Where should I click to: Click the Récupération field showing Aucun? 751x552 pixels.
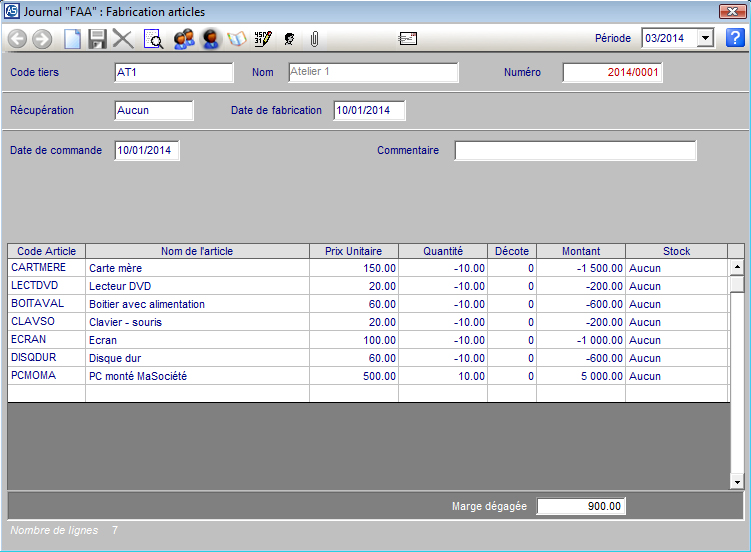(x=153, y=110)
